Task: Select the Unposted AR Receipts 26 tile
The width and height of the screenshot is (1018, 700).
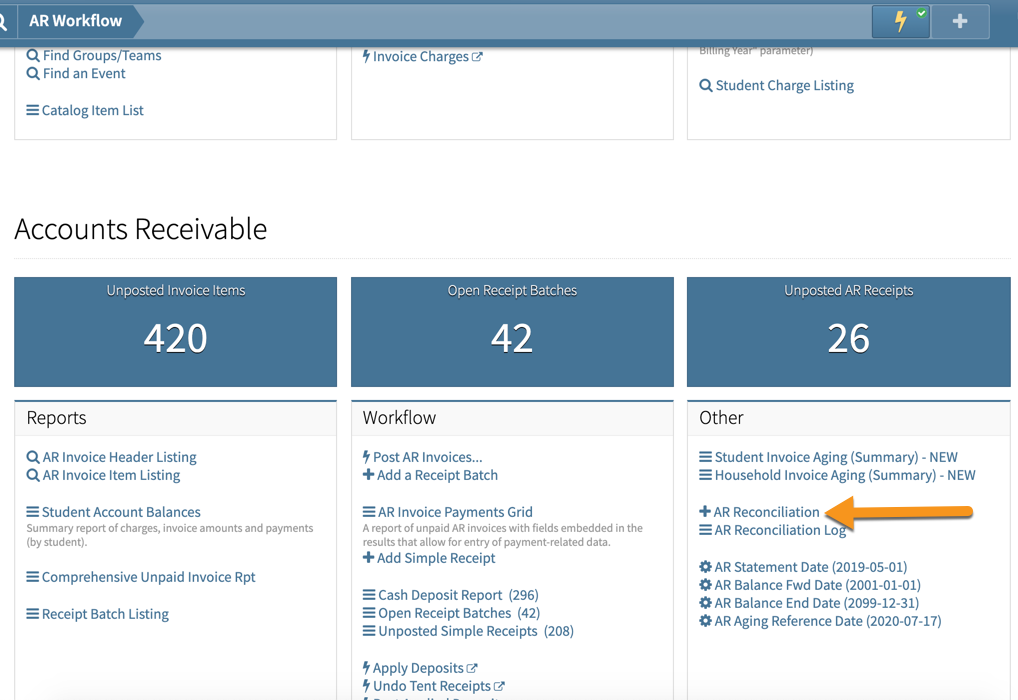Action: [x=848, y=331]
